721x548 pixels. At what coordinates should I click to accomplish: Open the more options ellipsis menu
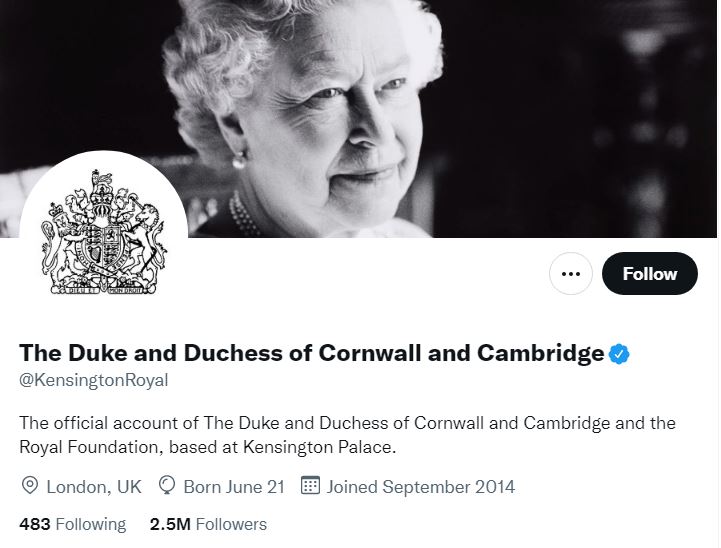(x=571, y=274)
